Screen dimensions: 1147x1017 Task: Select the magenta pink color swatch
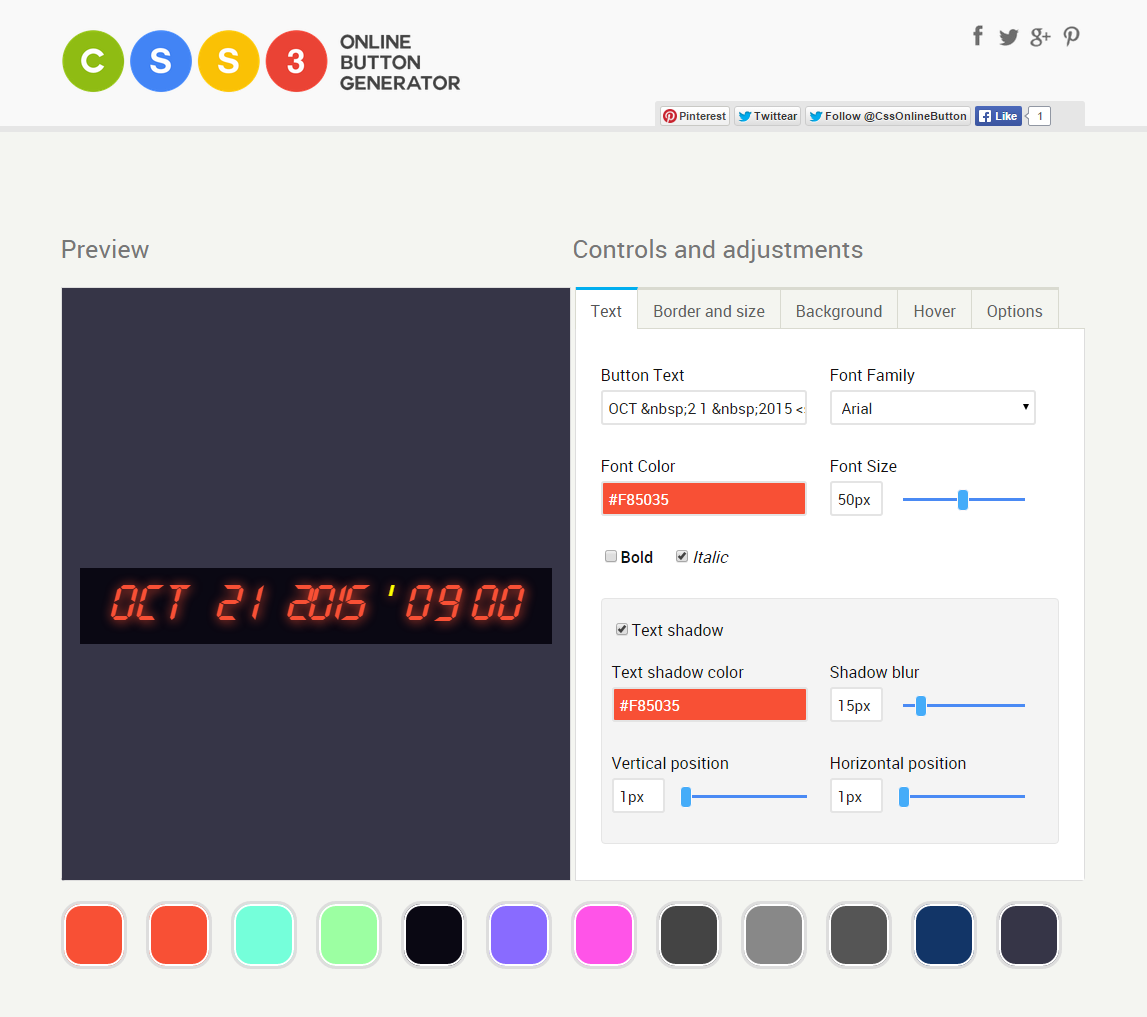coord(603,935)
